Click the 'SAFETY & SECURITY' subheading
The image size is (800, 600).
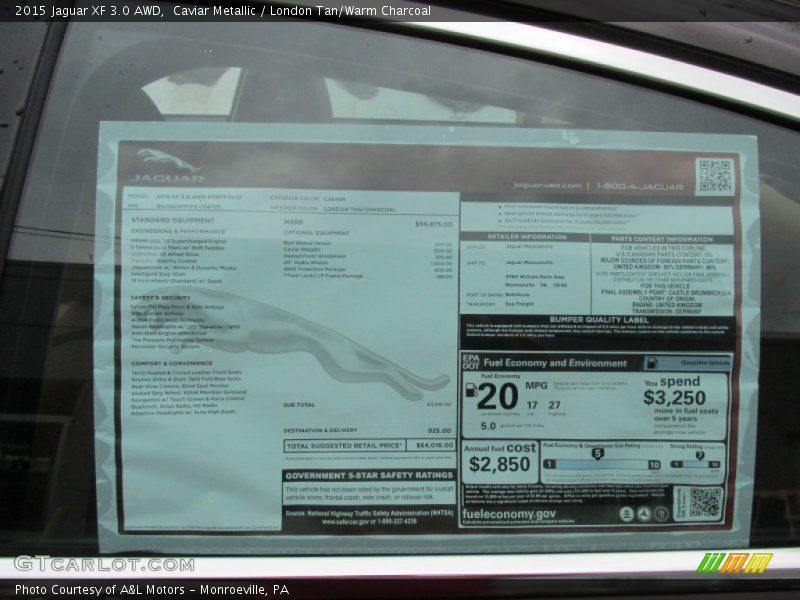(160, 297)
